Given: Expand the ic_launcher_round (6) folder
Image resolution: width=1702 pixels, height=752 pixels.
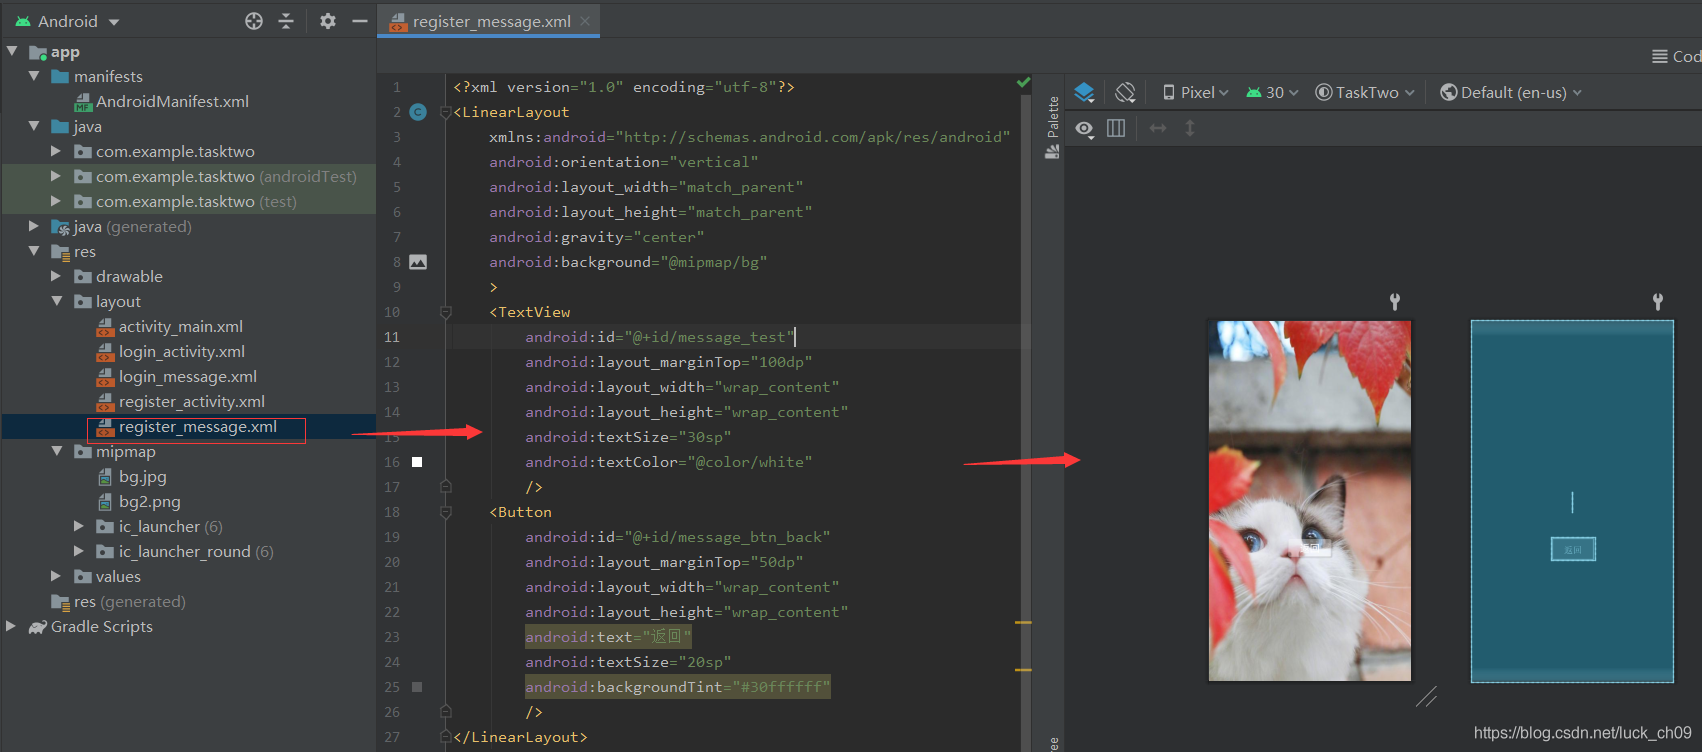Looking at the screenshot, I should pos(78,551).
